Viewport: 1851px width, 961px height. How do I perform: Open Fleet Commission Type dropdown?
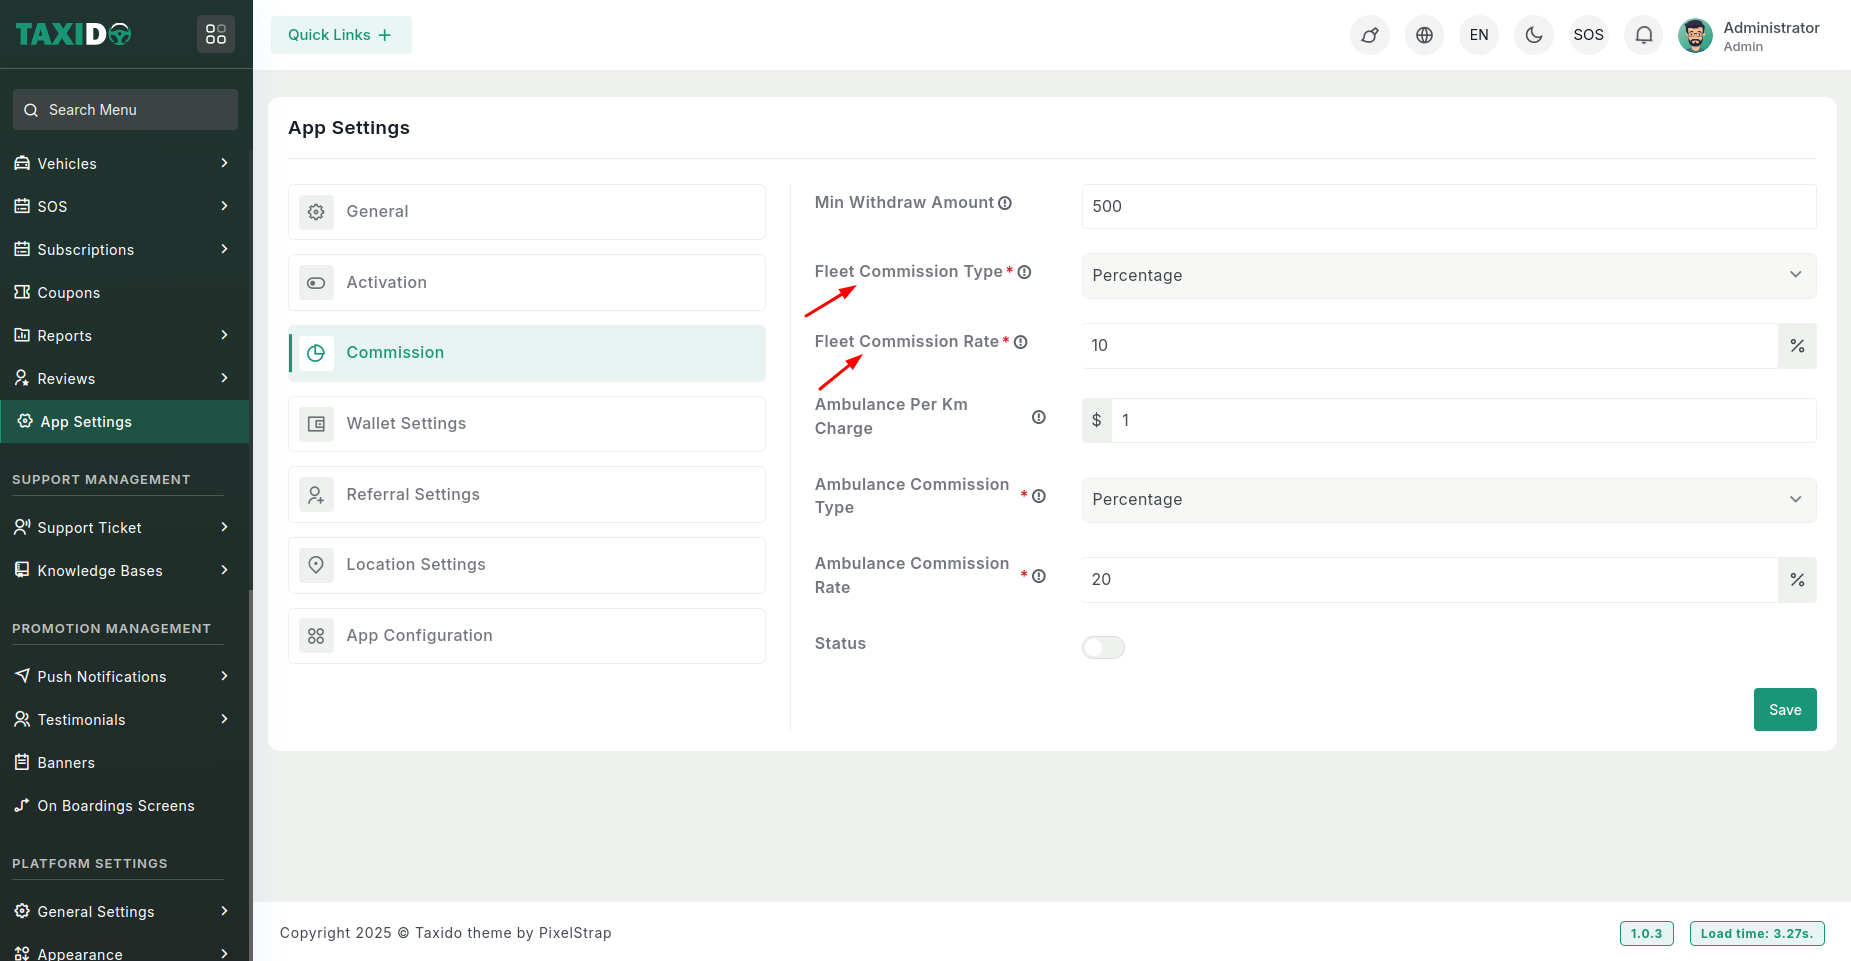point(1448,276)
